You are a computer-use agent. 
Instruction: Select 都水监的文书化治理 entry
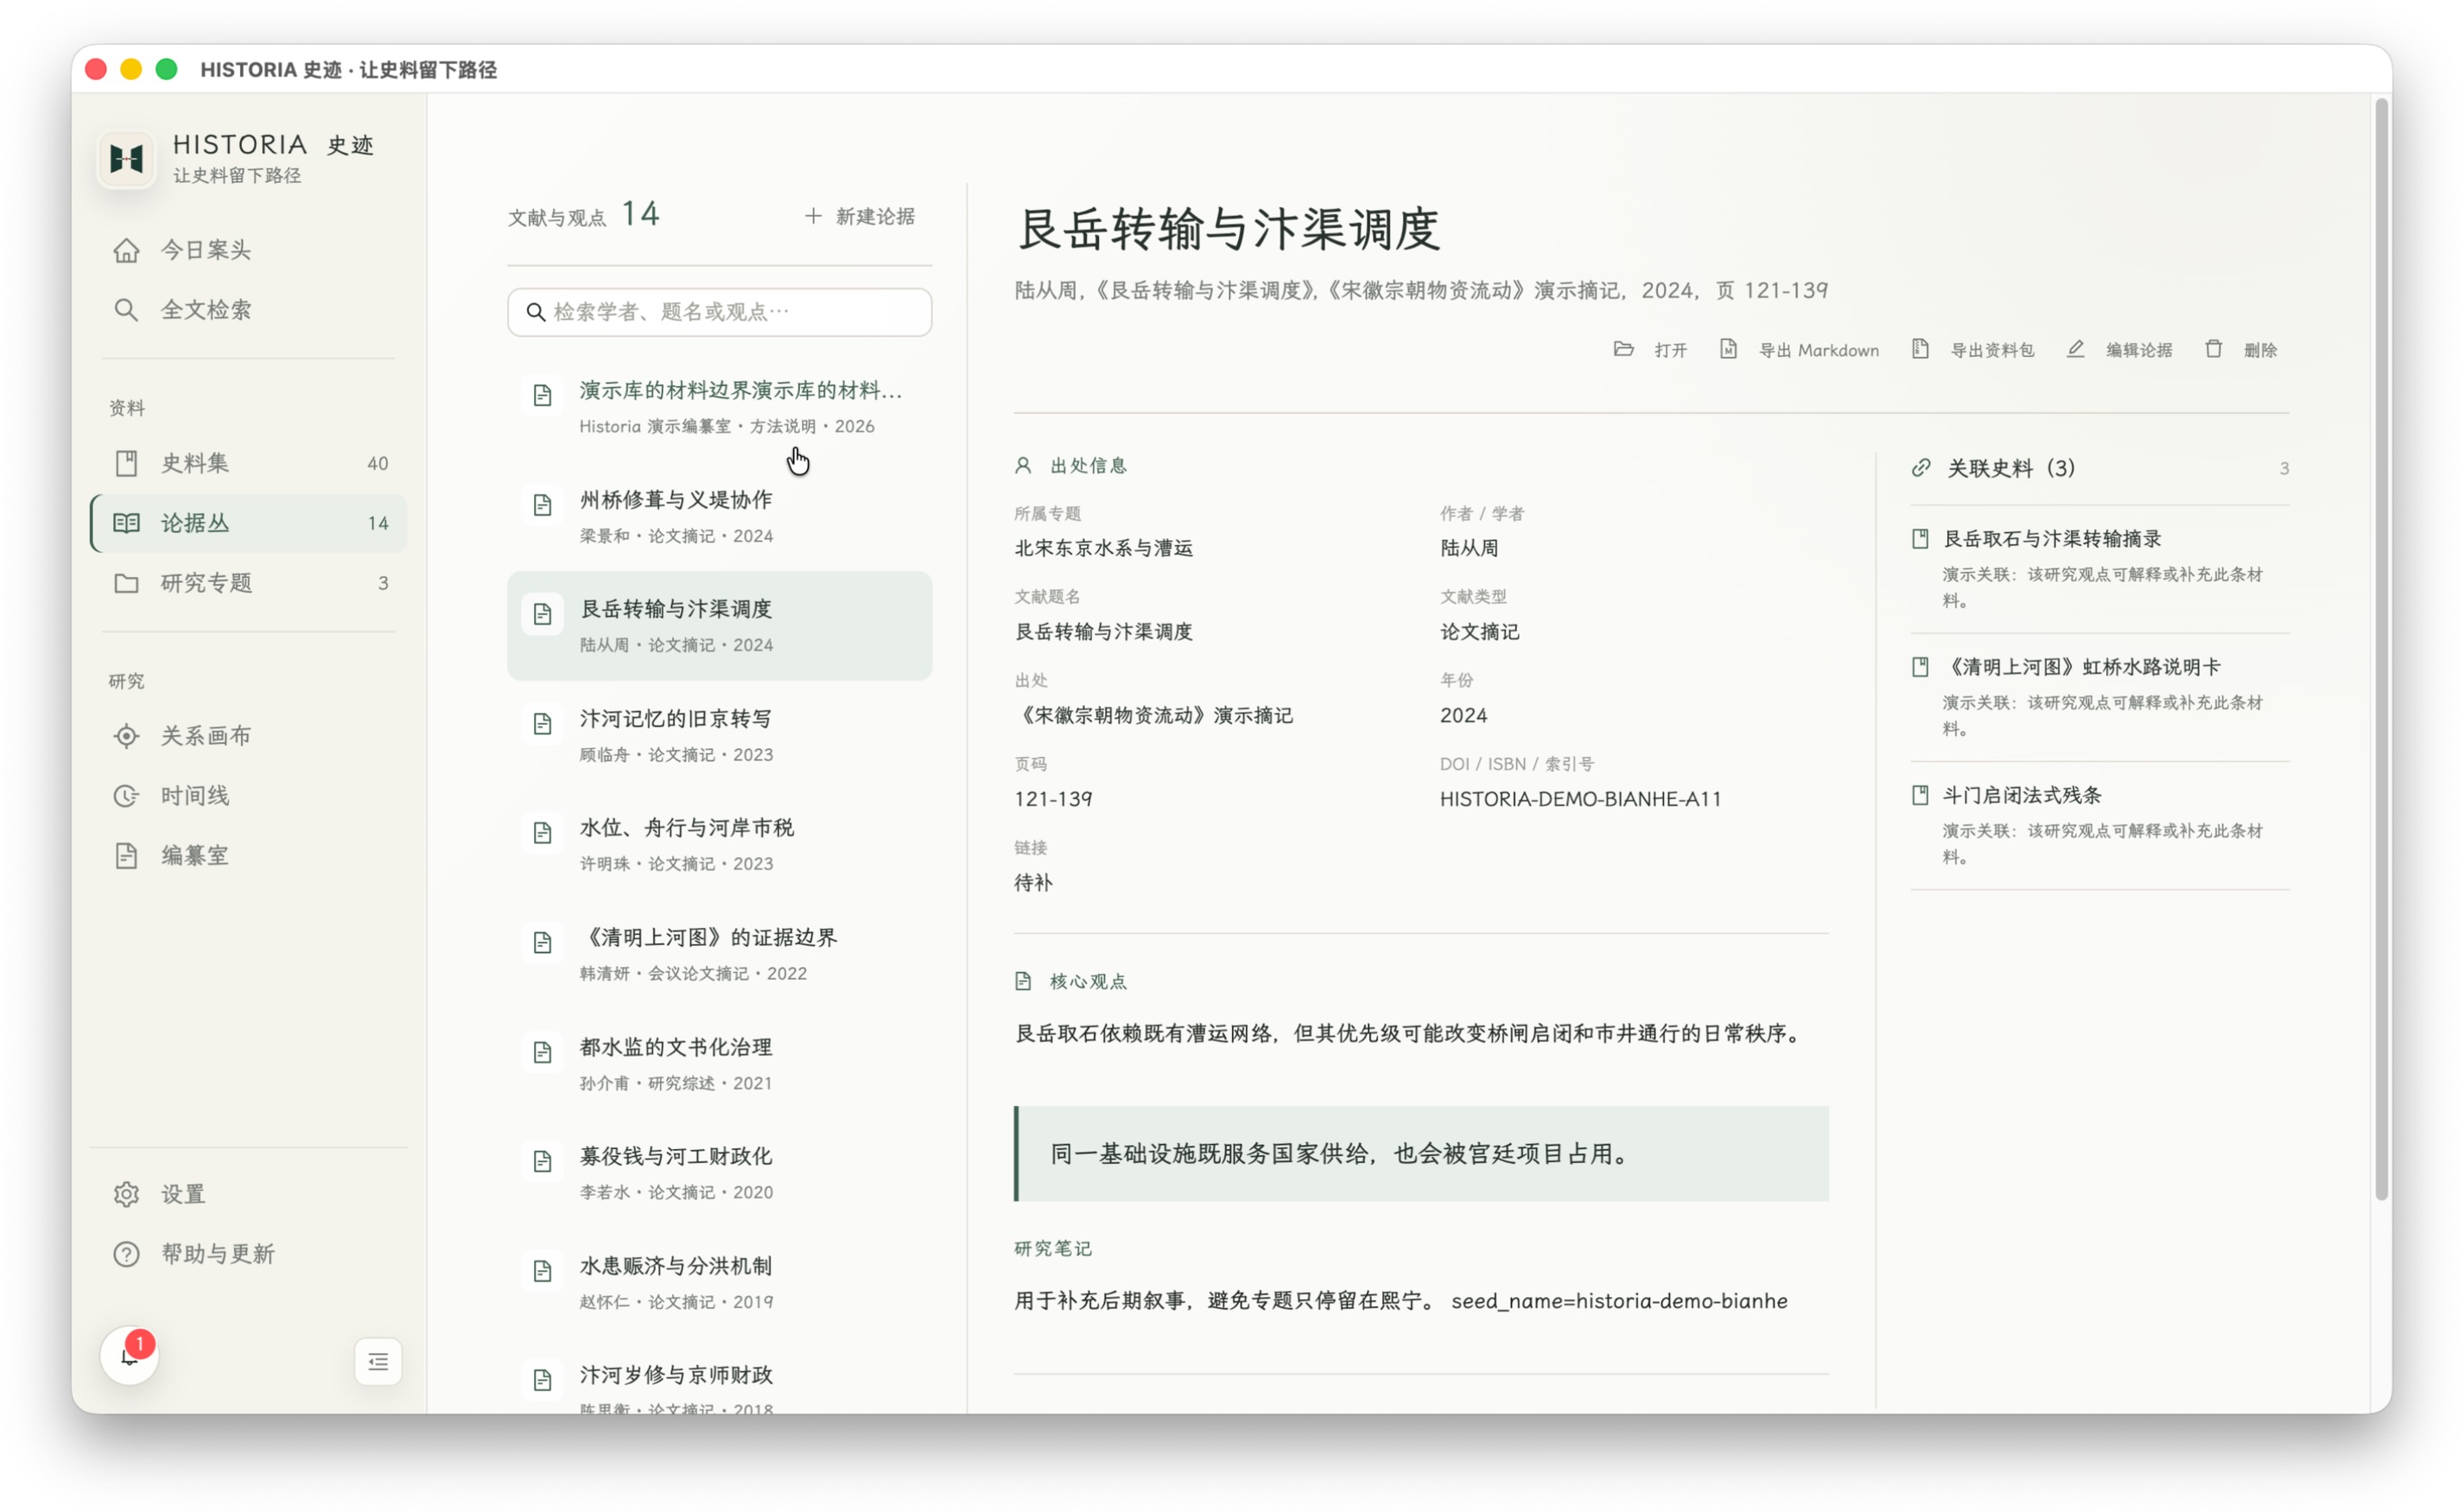click(719, 1064)
